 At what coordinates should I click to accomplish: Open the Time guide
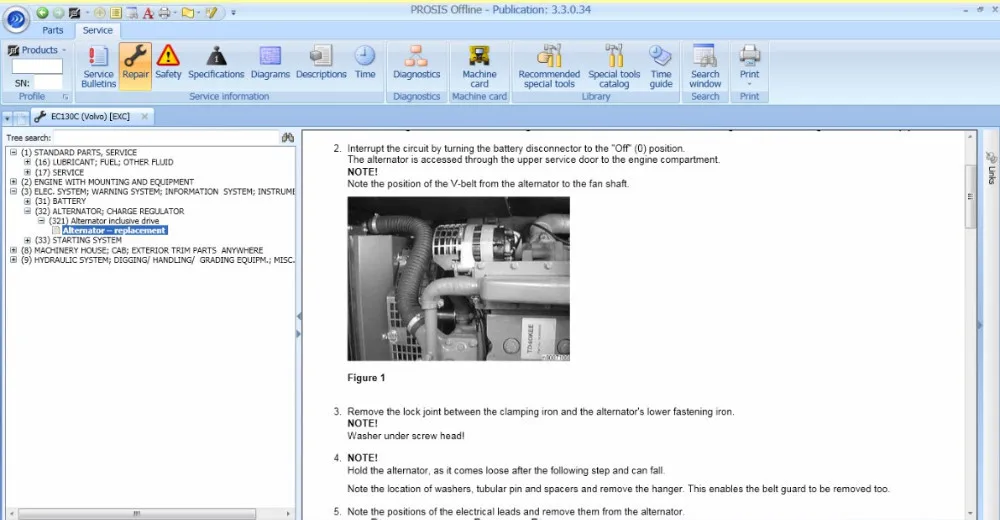661,66
